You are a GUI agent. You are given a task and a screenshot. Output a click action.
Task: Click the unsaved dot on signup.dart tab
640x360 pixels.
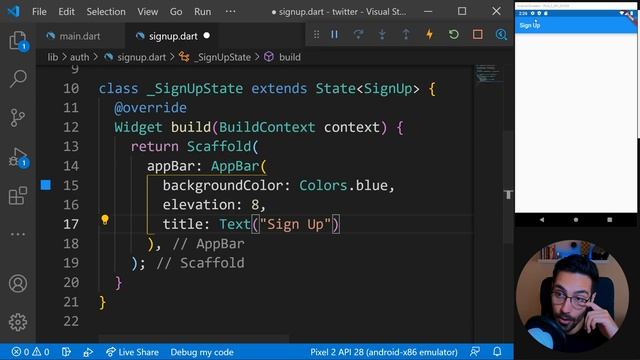pos(207,36)
